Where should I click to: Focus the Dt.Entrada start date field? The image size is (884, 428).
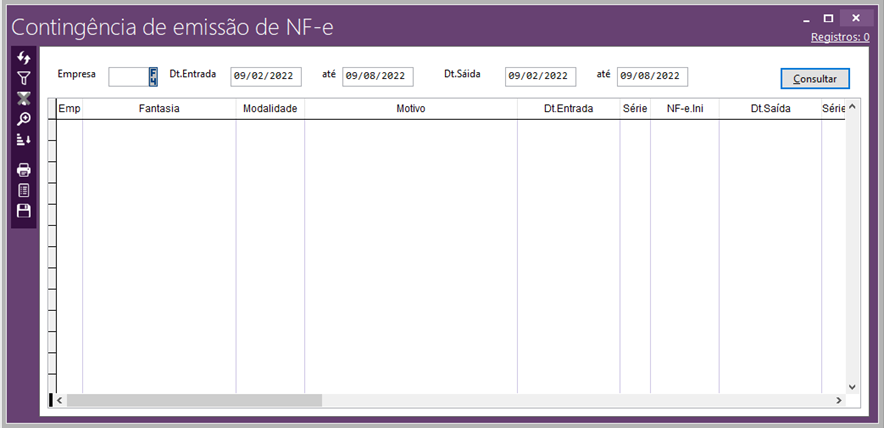tap(265, 76)
